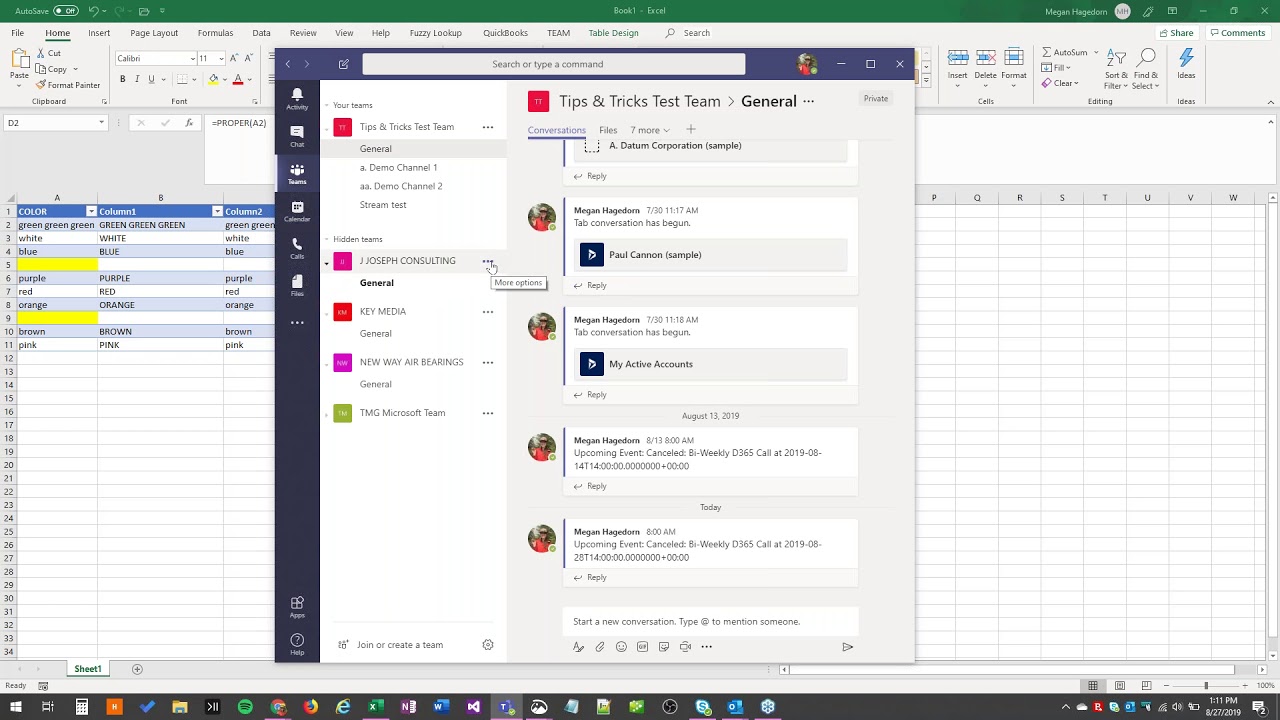Open the Table Design ribbon tab
This screenshot has width=1280, height=720.
[613, 33]
